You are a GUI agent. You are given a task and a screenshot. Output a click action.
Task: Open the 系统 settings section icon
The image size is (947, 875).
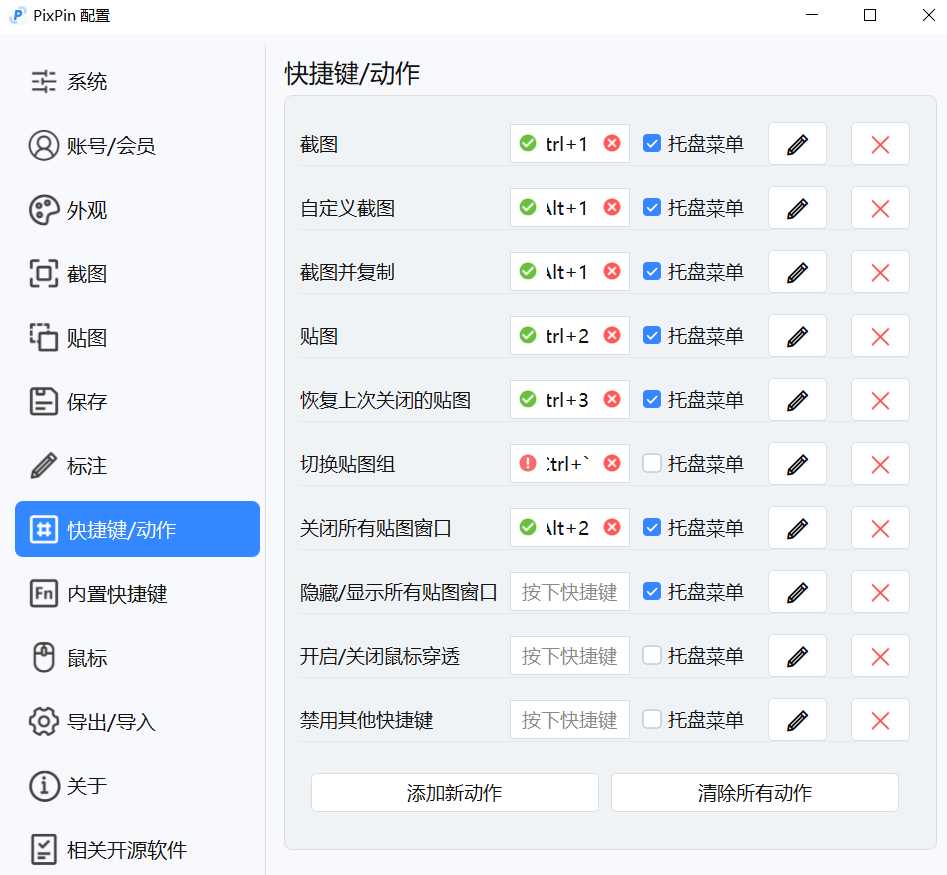44,81
